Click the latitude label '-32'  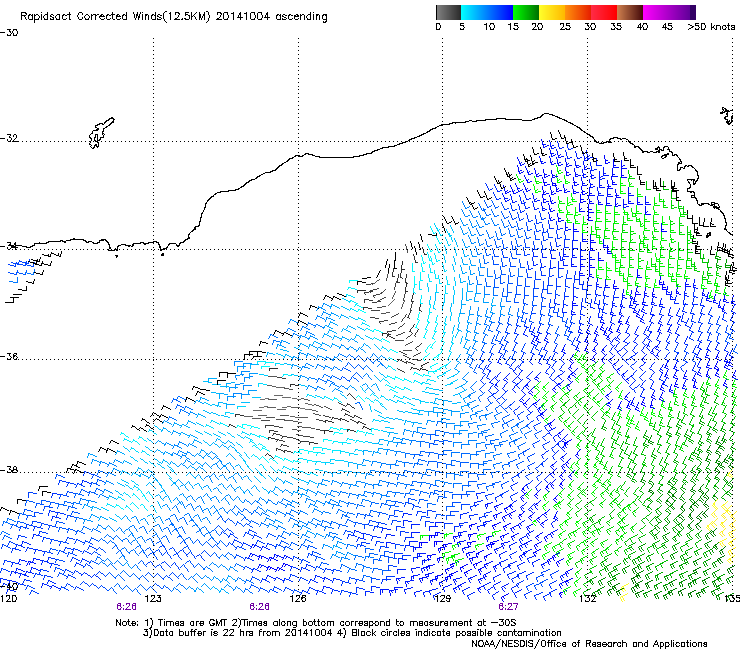pos(9,138)
